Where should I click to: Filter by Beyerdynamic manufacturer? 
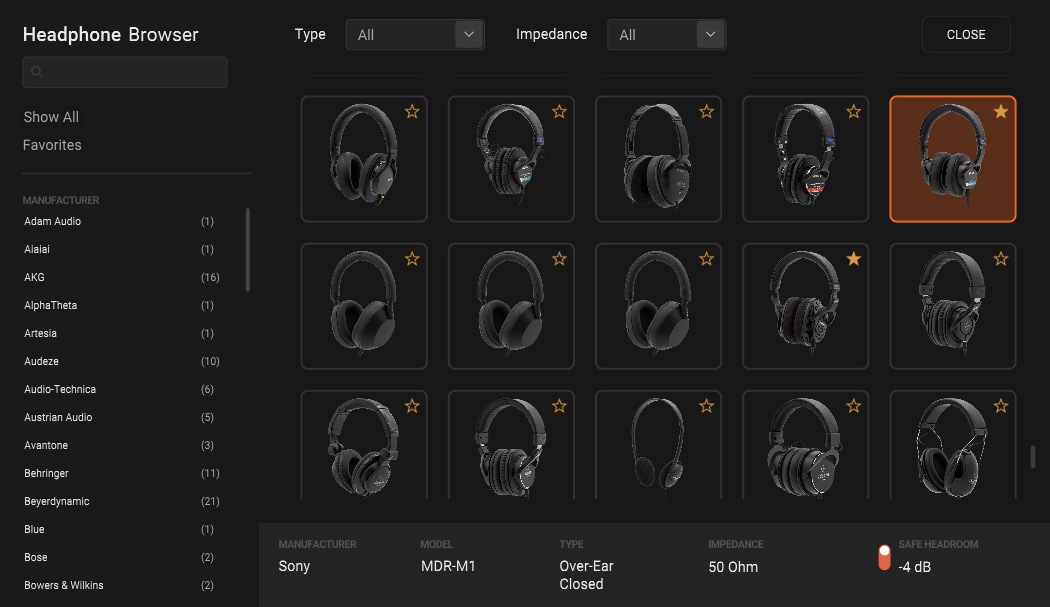[x=57, y=501]
